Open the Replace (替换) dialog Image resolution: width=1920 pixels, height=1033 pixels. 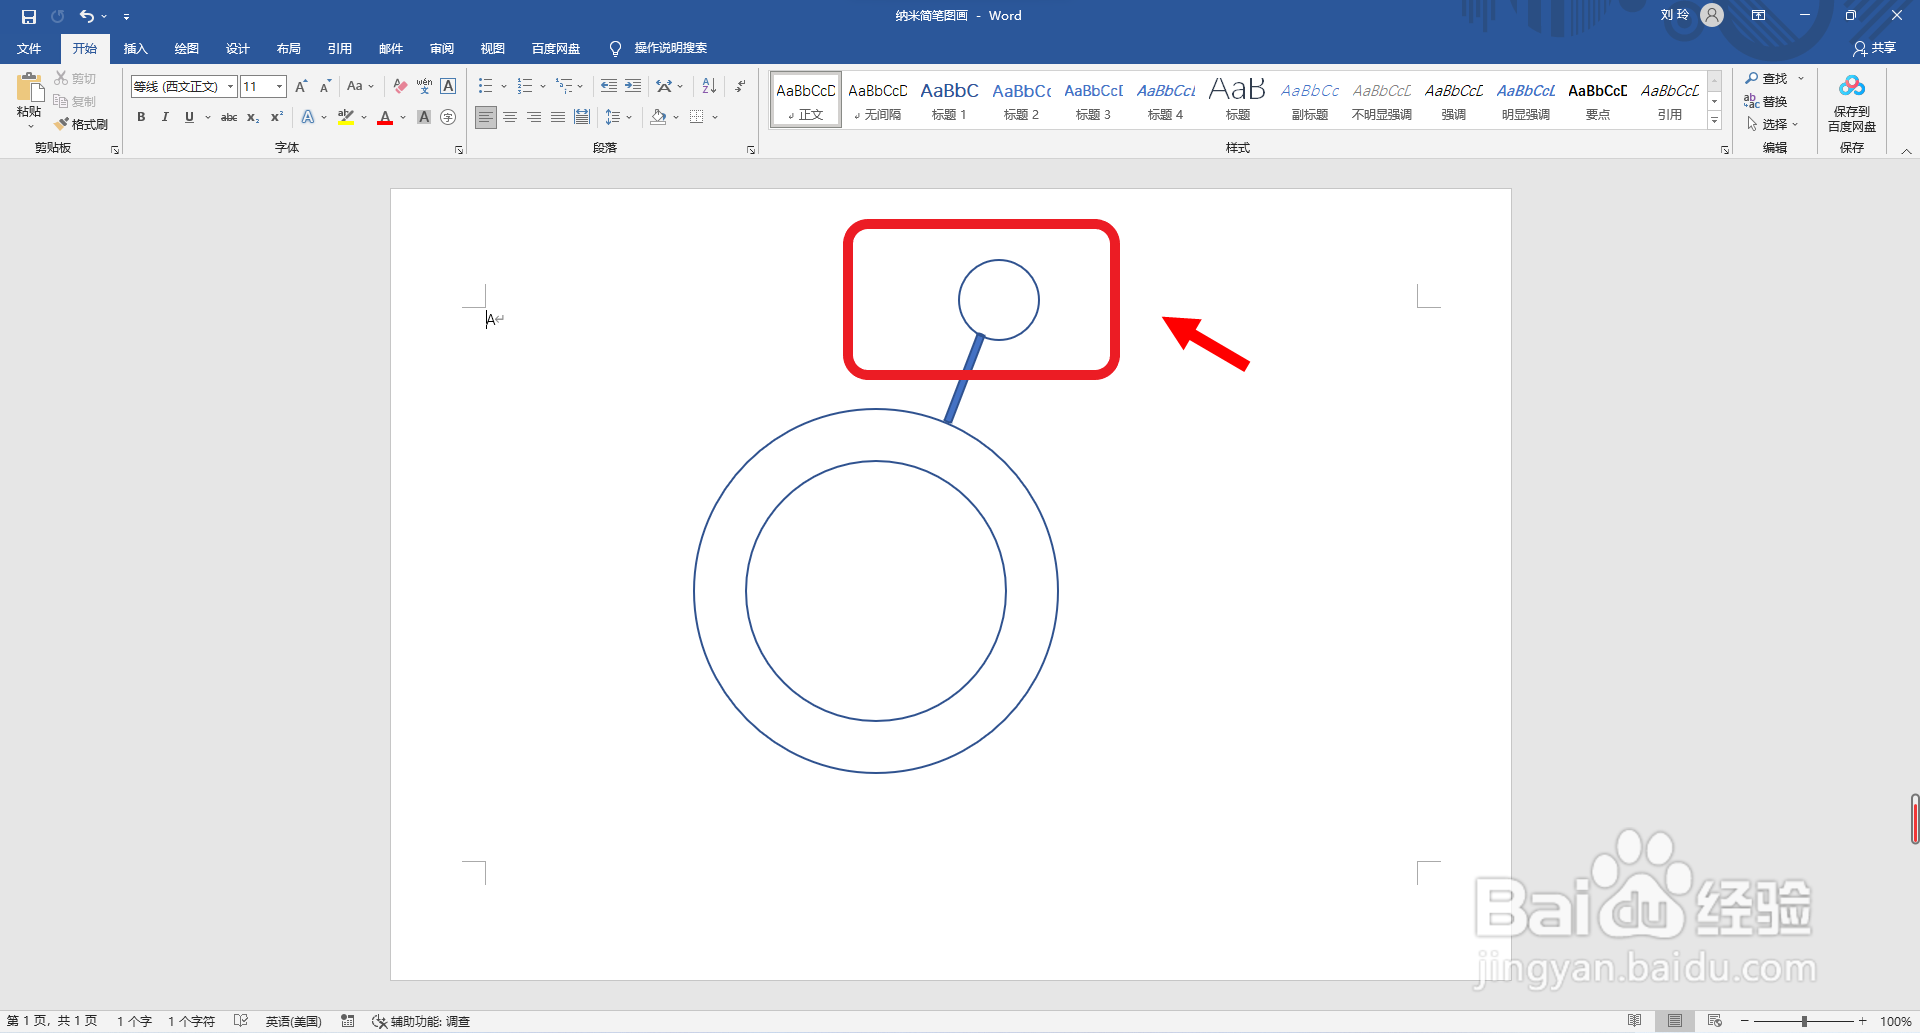coord(1766,101)
